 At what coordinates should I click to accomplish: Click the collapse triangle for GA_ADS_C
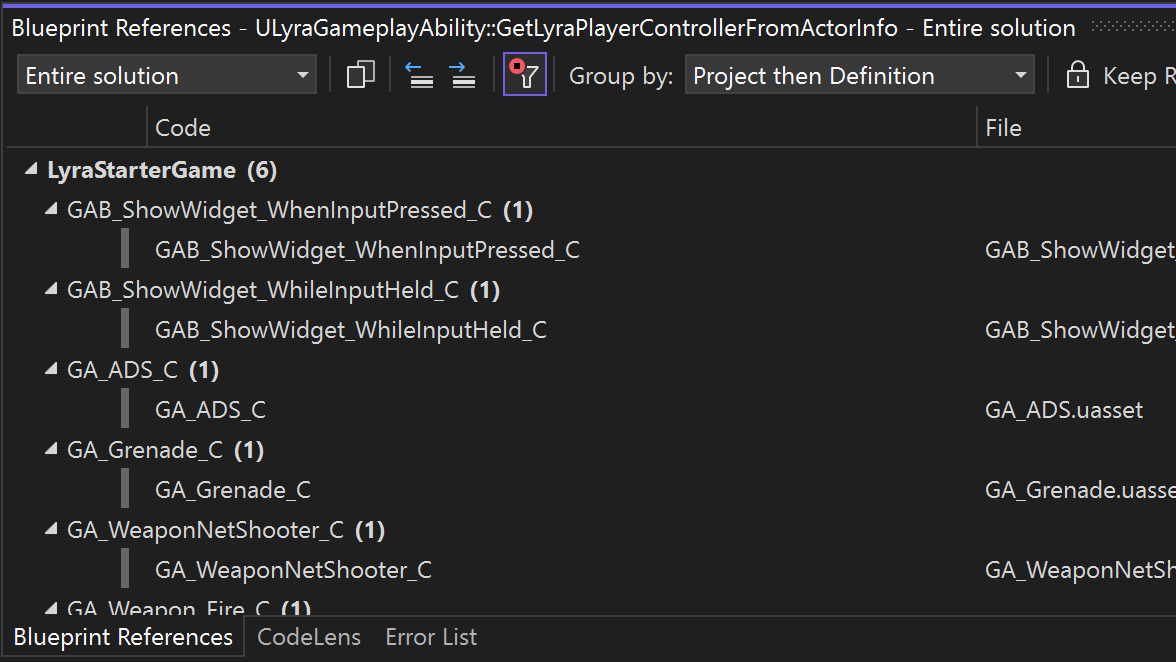49,369
